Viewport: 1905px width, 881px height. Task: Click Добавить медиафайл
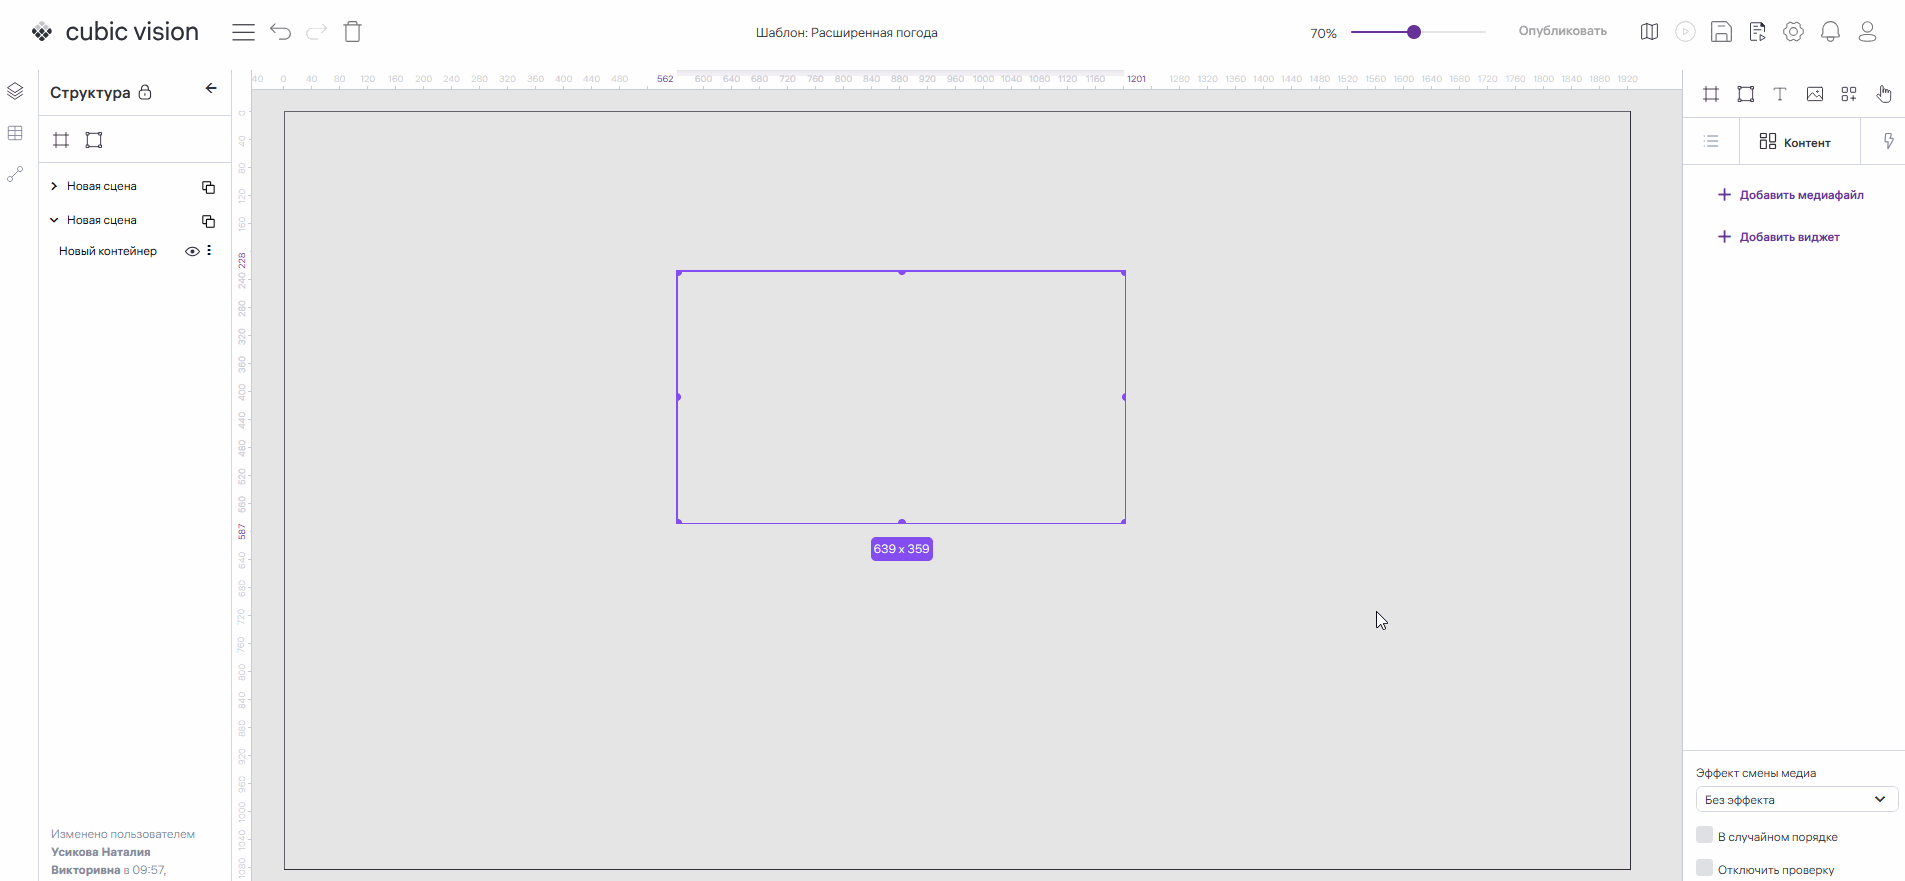(x=1791, y=195)
